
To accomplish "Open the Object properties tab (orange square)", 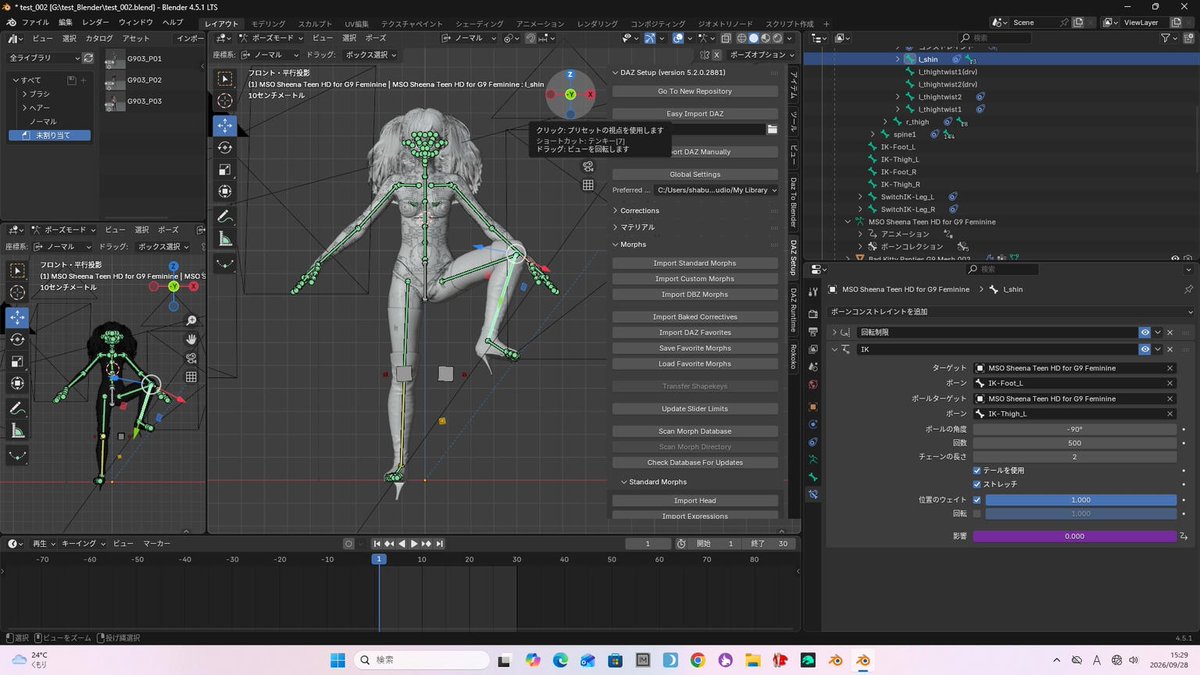I will [x=813, y=407].
